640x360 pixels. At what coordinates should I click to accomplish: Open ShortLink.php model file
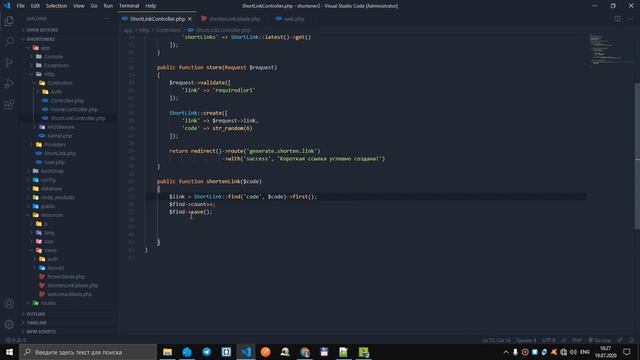point(60,153)
